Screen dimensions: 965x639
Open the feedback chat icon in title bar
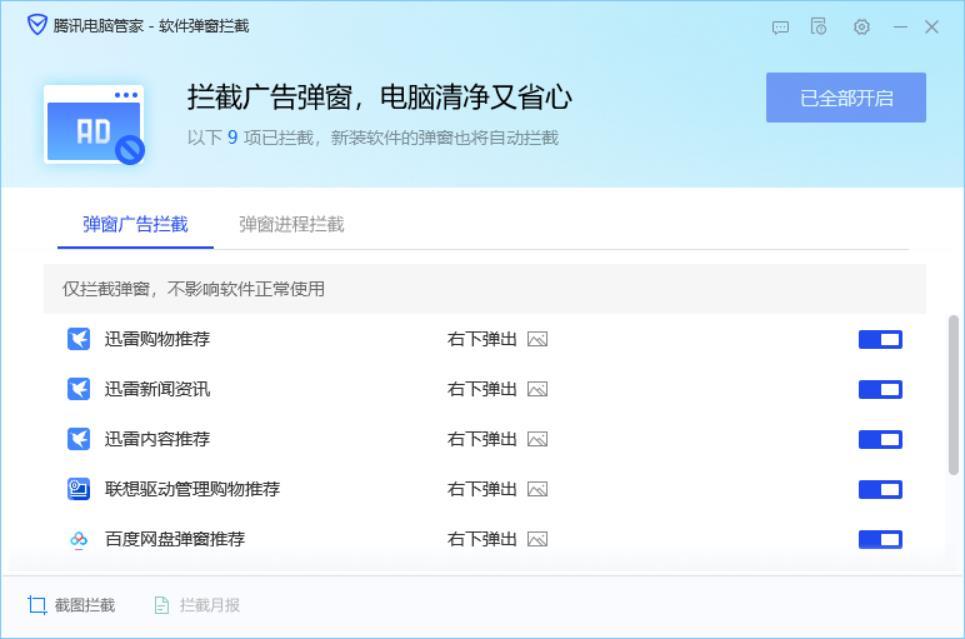(780, 27)
